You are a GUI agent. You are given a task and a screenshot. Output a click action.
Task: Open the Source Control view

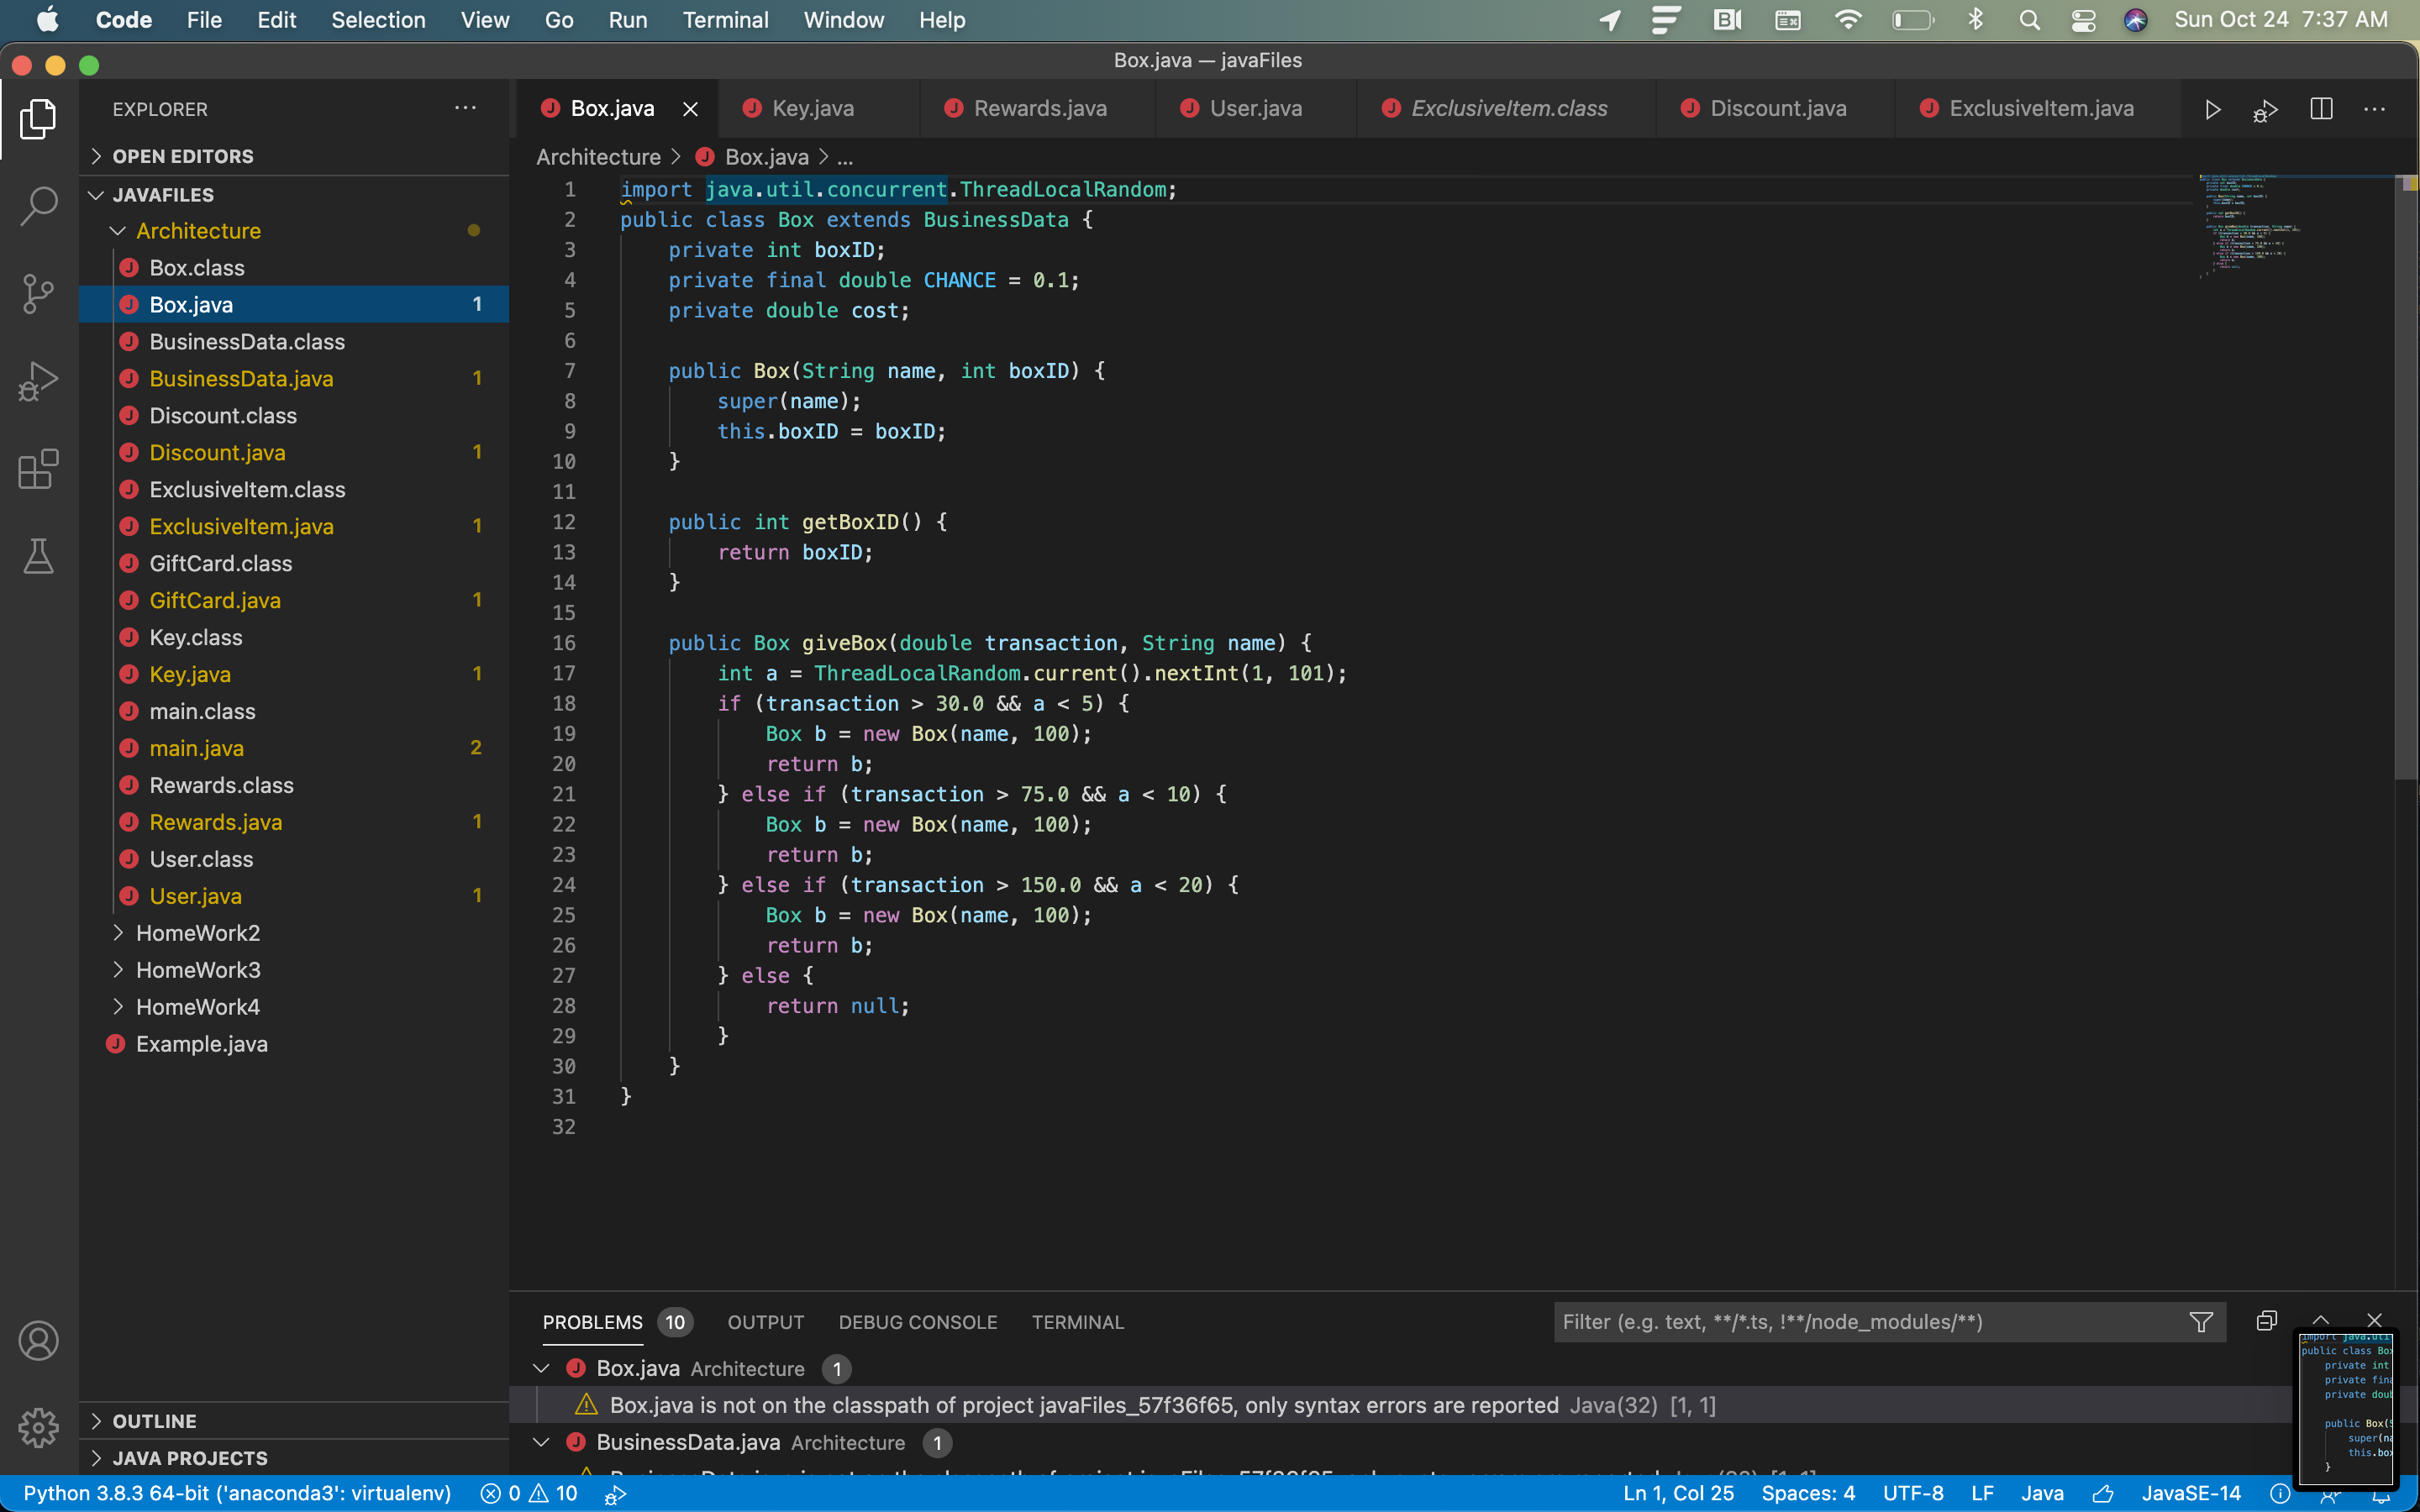pyautogui.click(x=38, y=294)
